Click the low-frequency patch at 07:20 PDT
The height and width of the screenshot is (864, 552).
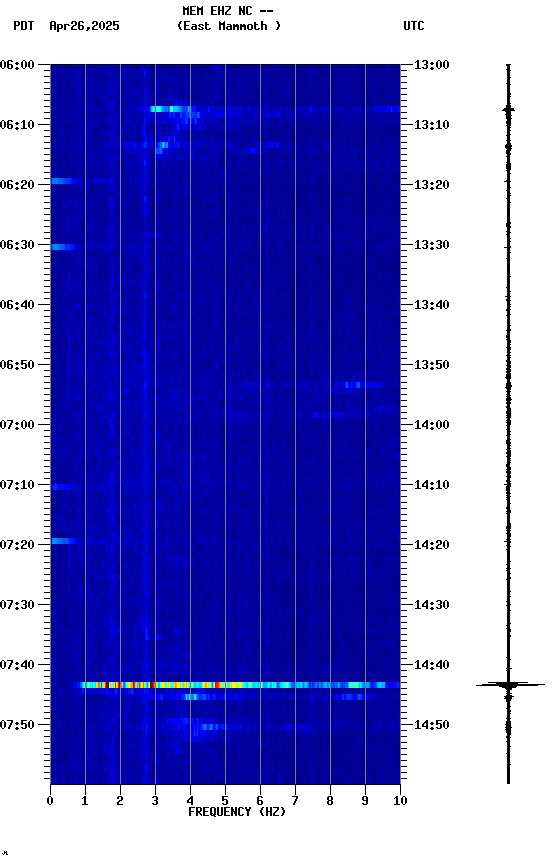(64, 541)
